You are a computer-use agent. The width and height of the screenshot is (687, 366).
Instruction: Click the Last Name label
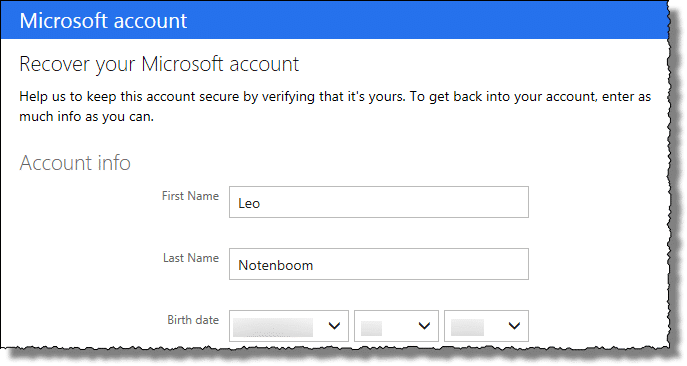click(191, 258)
